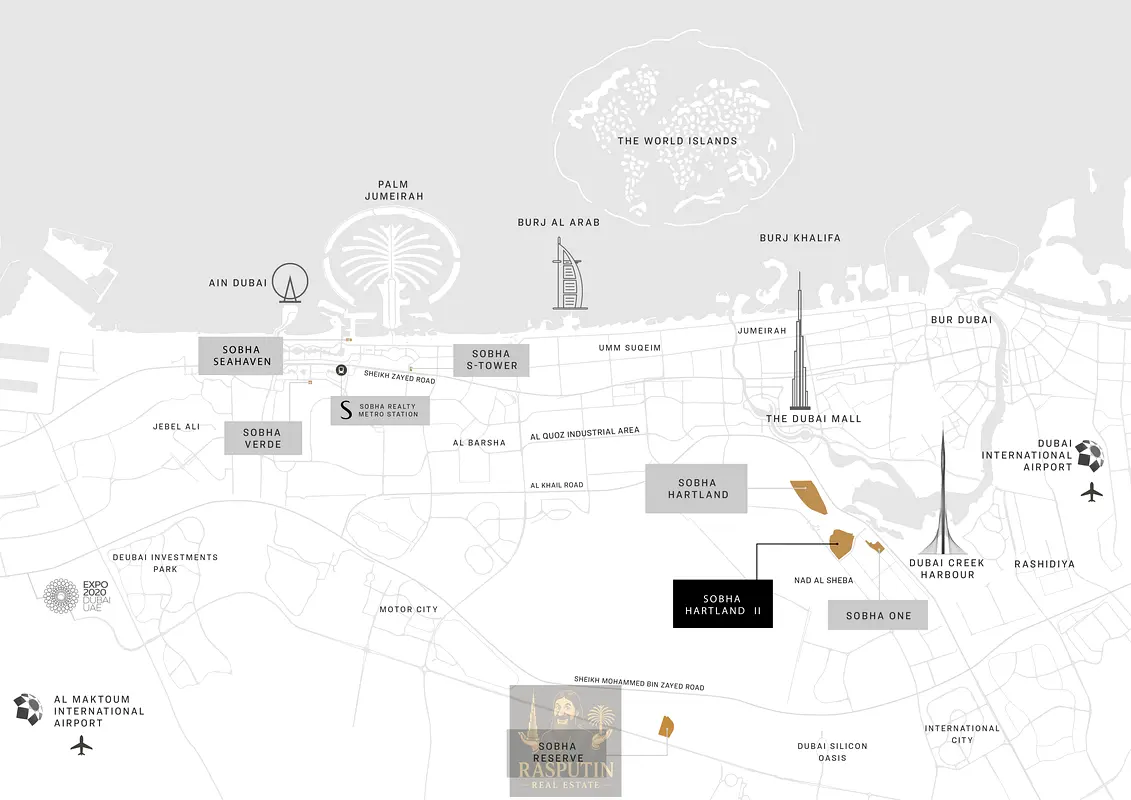Click The Dubai Mall text label
Screen dimensions: 1131x800
point(814,418)
